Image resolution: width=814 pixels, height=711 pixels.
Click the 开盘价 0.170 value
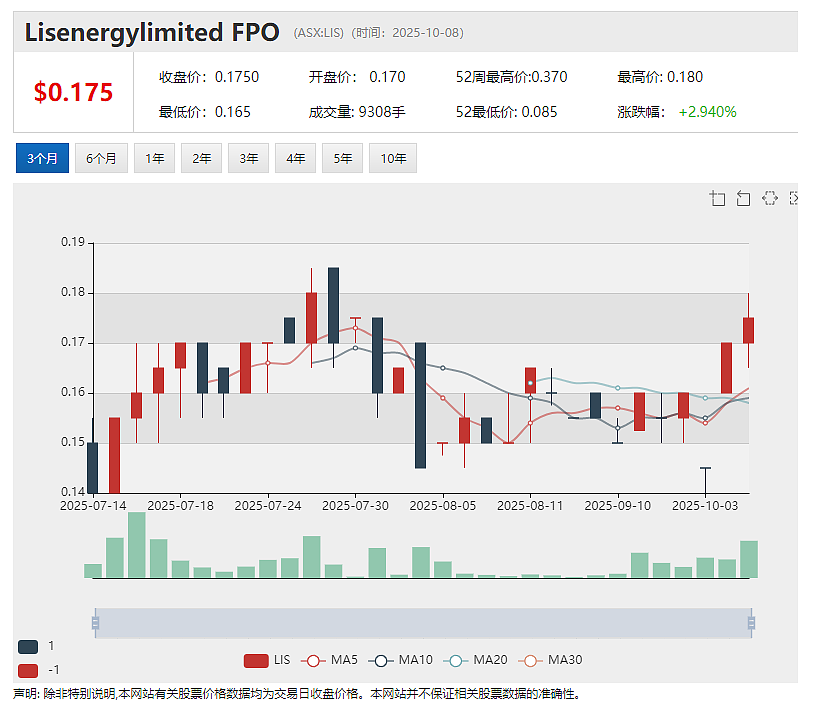tap(387, 77)
